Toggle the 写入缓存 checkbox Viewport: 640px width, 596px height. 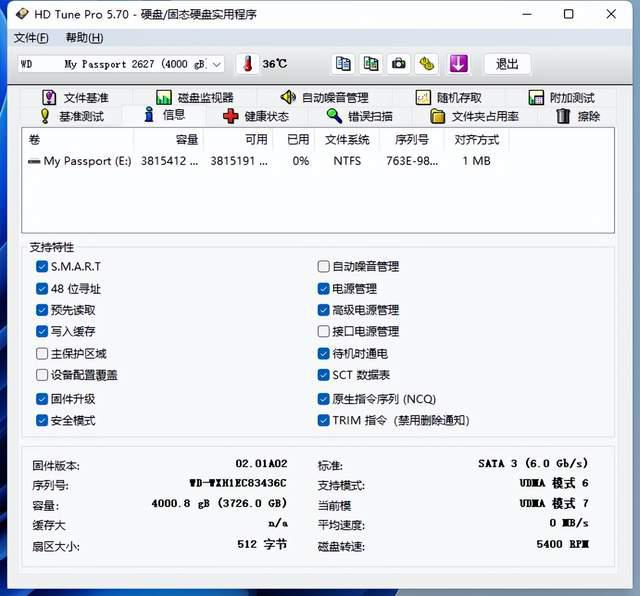tap(42, 331)
